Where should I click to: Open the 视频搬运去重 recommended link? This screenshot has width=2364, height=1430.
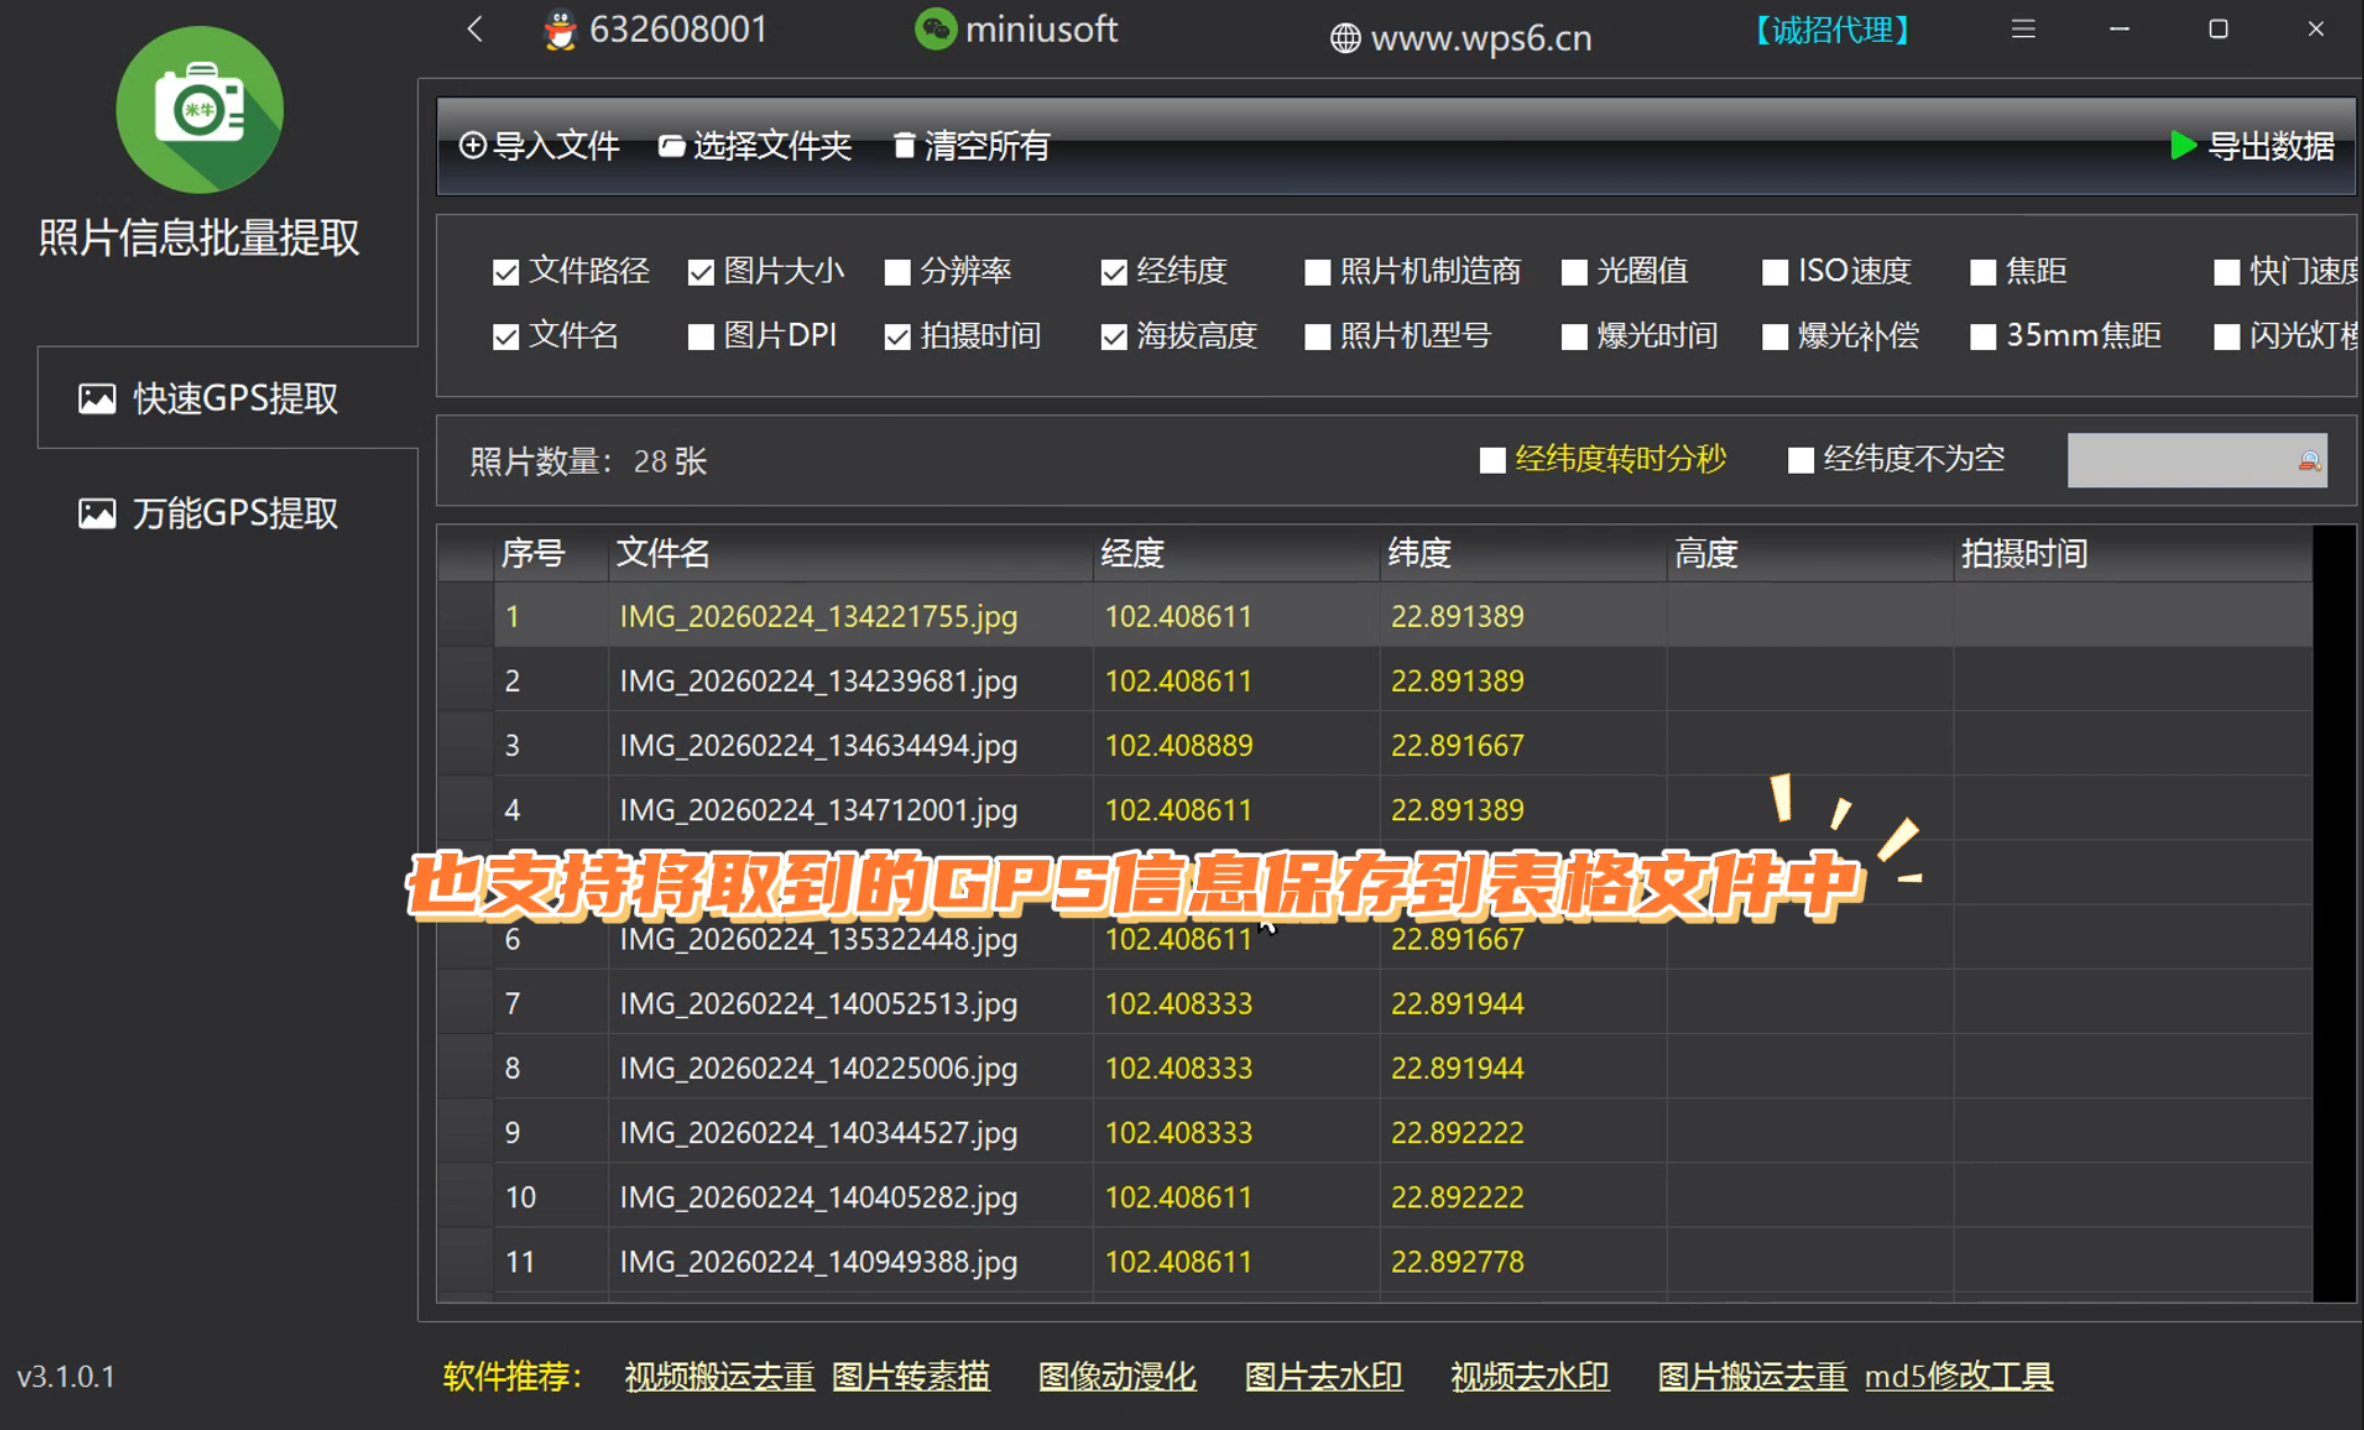click(720, 1377)
